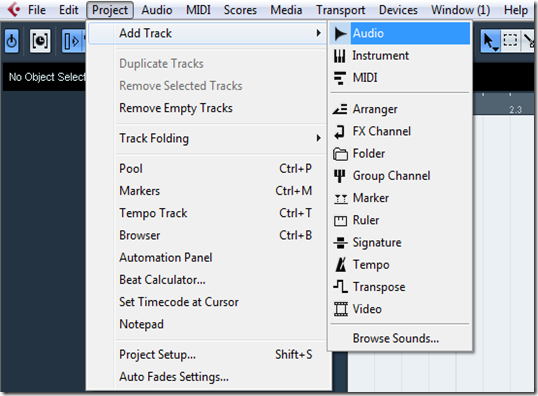
Task: Open the Scores menu
Action: pos(240,10)
